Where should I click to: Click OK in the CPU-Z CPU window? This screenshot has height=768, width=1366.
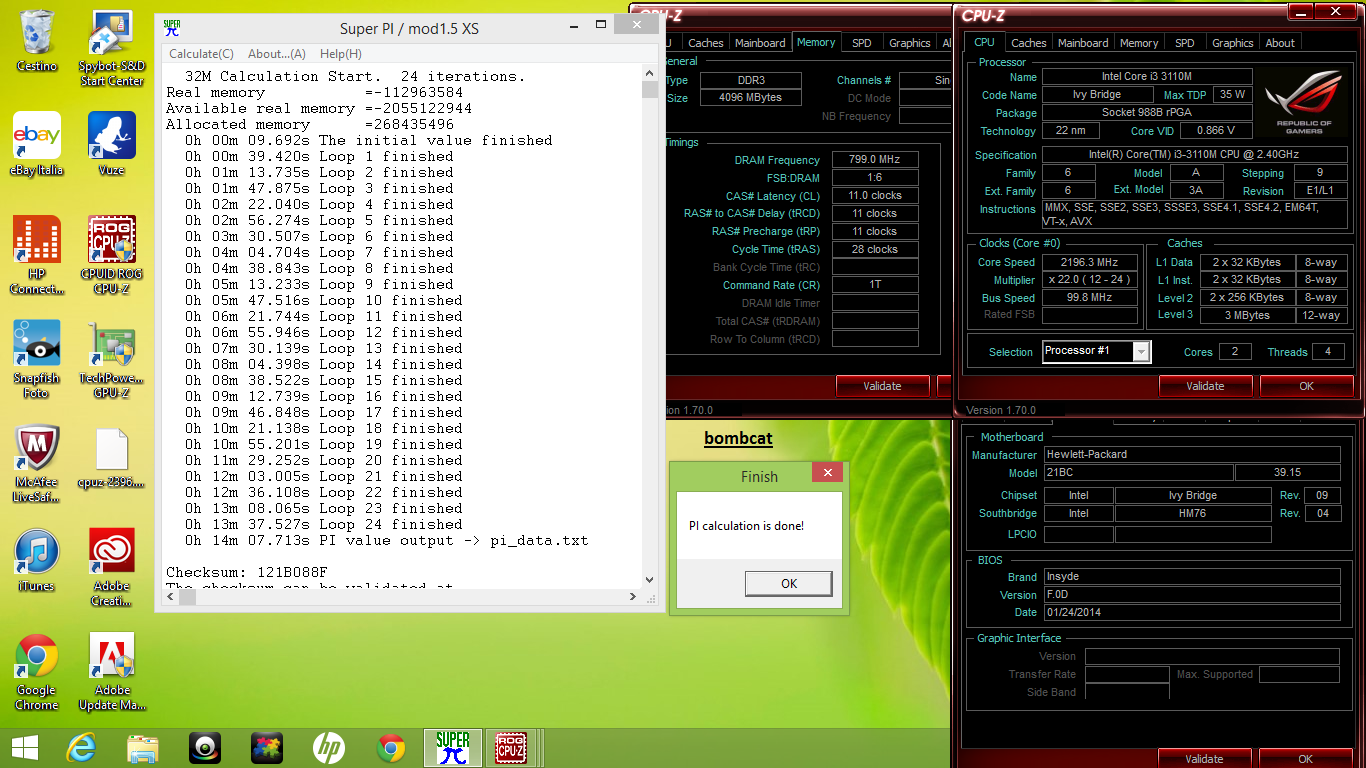(x=1306, y=386)
